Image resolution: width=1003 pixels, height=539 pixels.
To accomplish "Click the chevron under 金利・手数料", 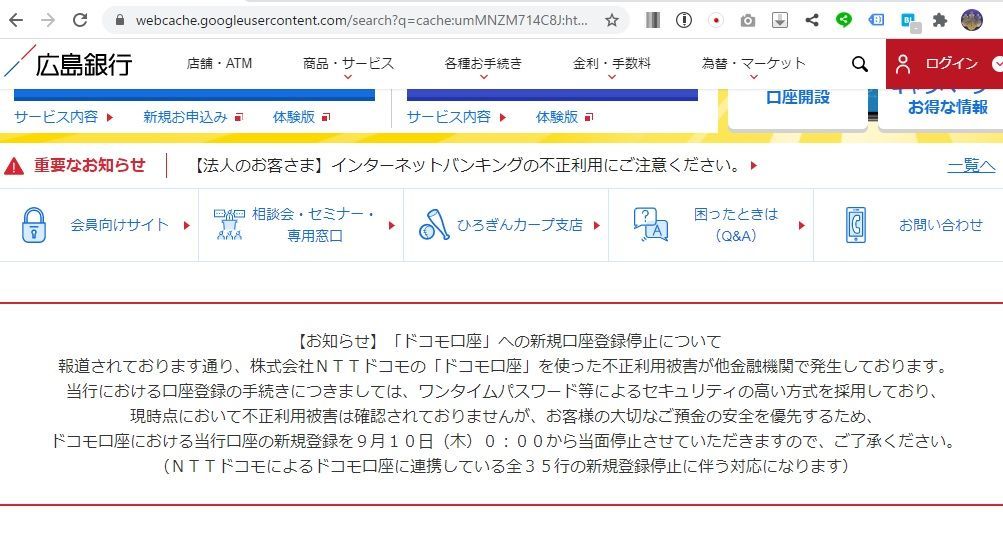I will tap(612, 77).
